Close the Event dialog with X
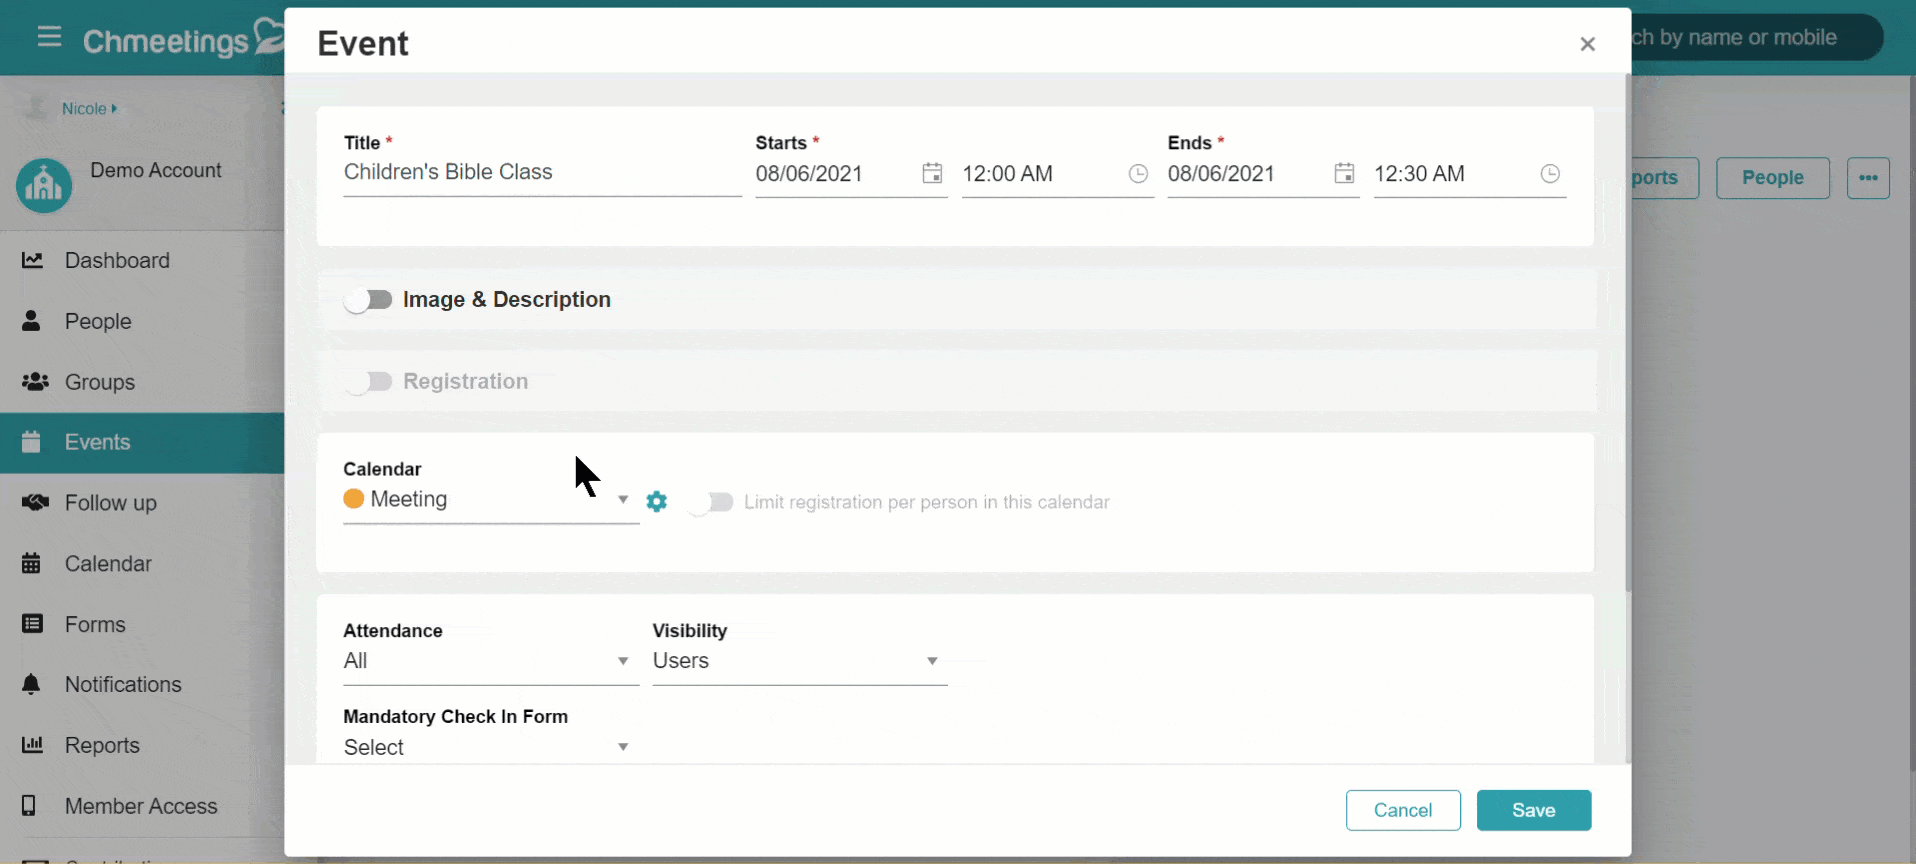Image resolution: width=1916 pixels, height=864 pixels. 1588,44
